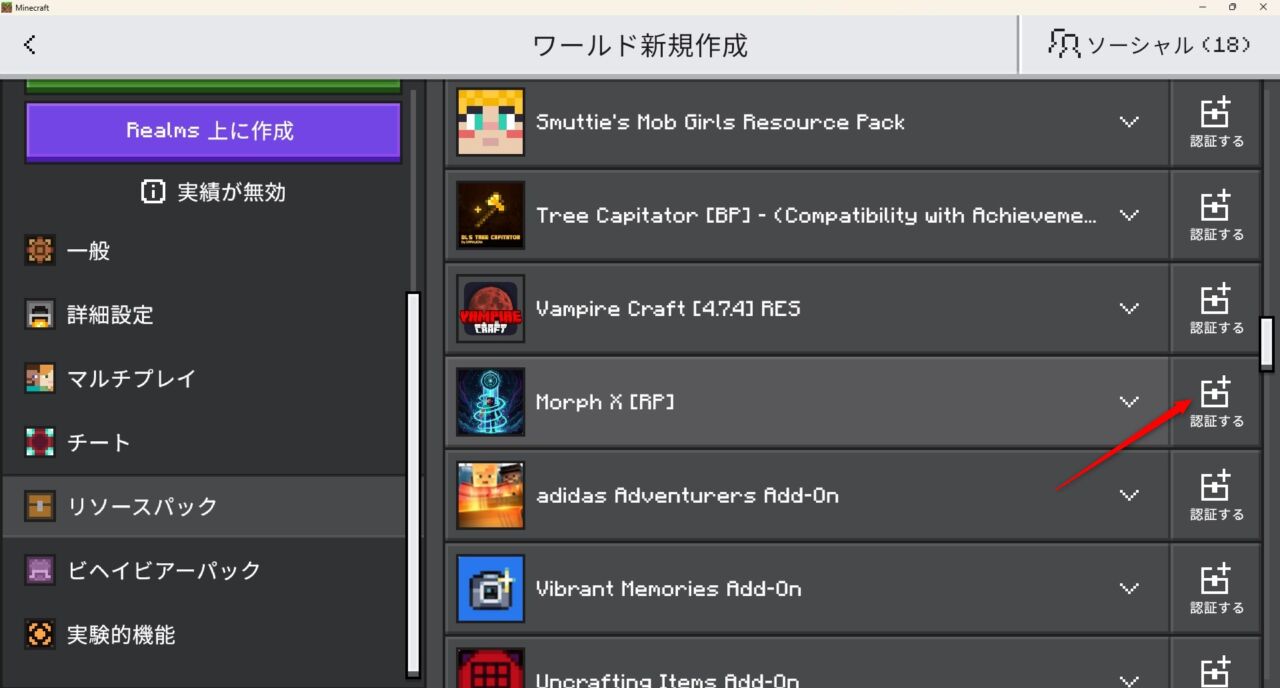
Task: Activate the Morph X [RP] pack
Action: [1216, 402]
